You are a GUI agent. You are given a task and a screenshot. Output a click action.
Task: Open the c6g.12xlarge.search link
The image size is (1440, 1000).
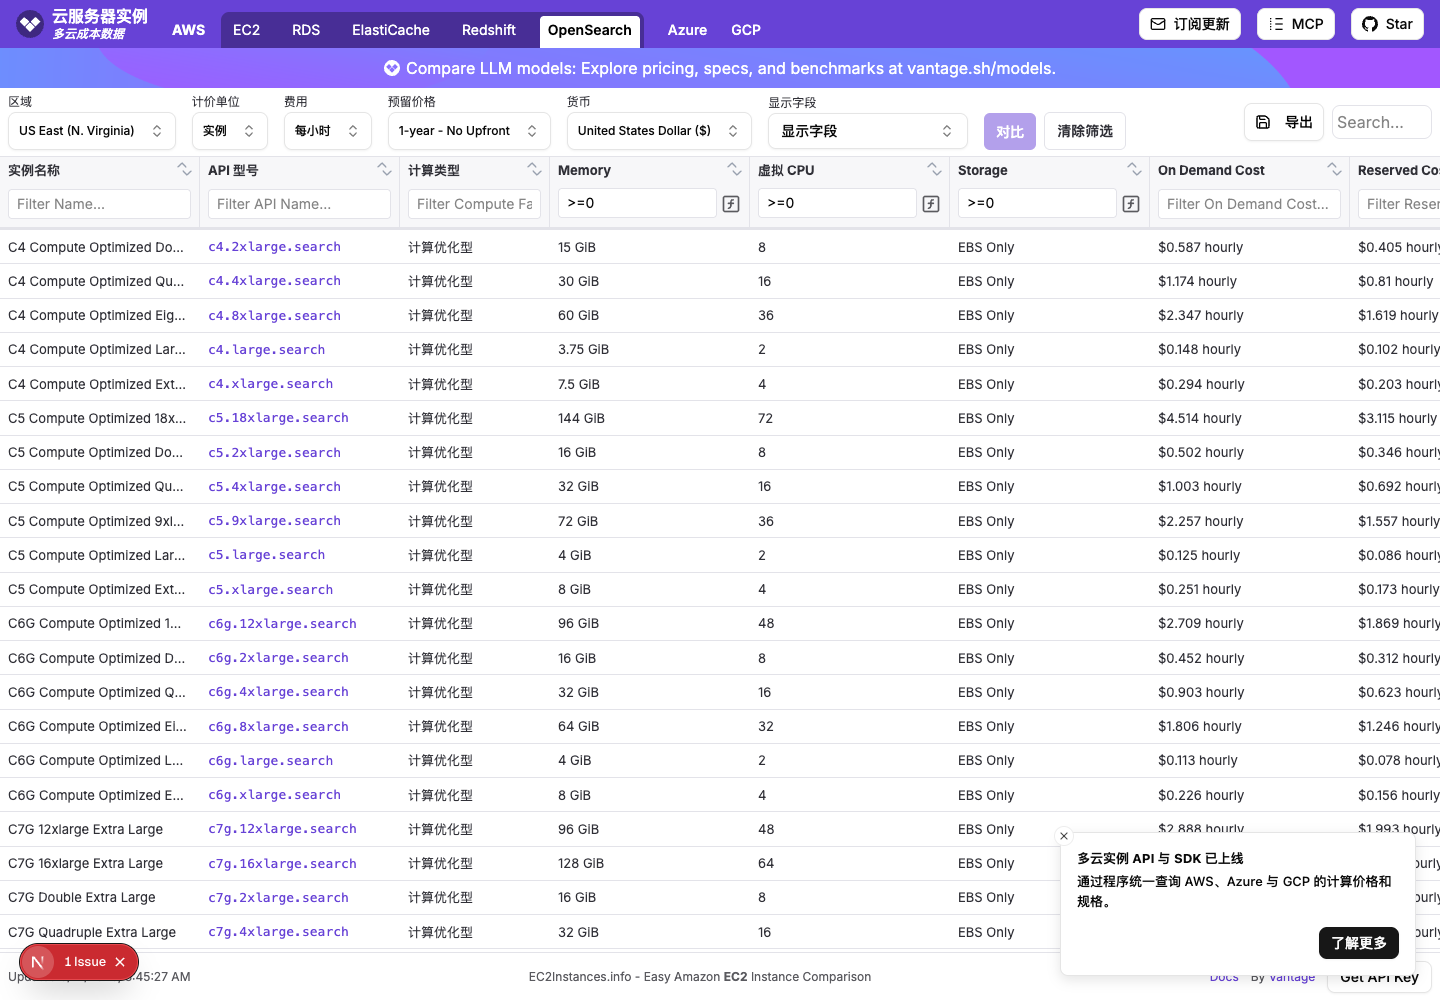[x=282, y=623]
